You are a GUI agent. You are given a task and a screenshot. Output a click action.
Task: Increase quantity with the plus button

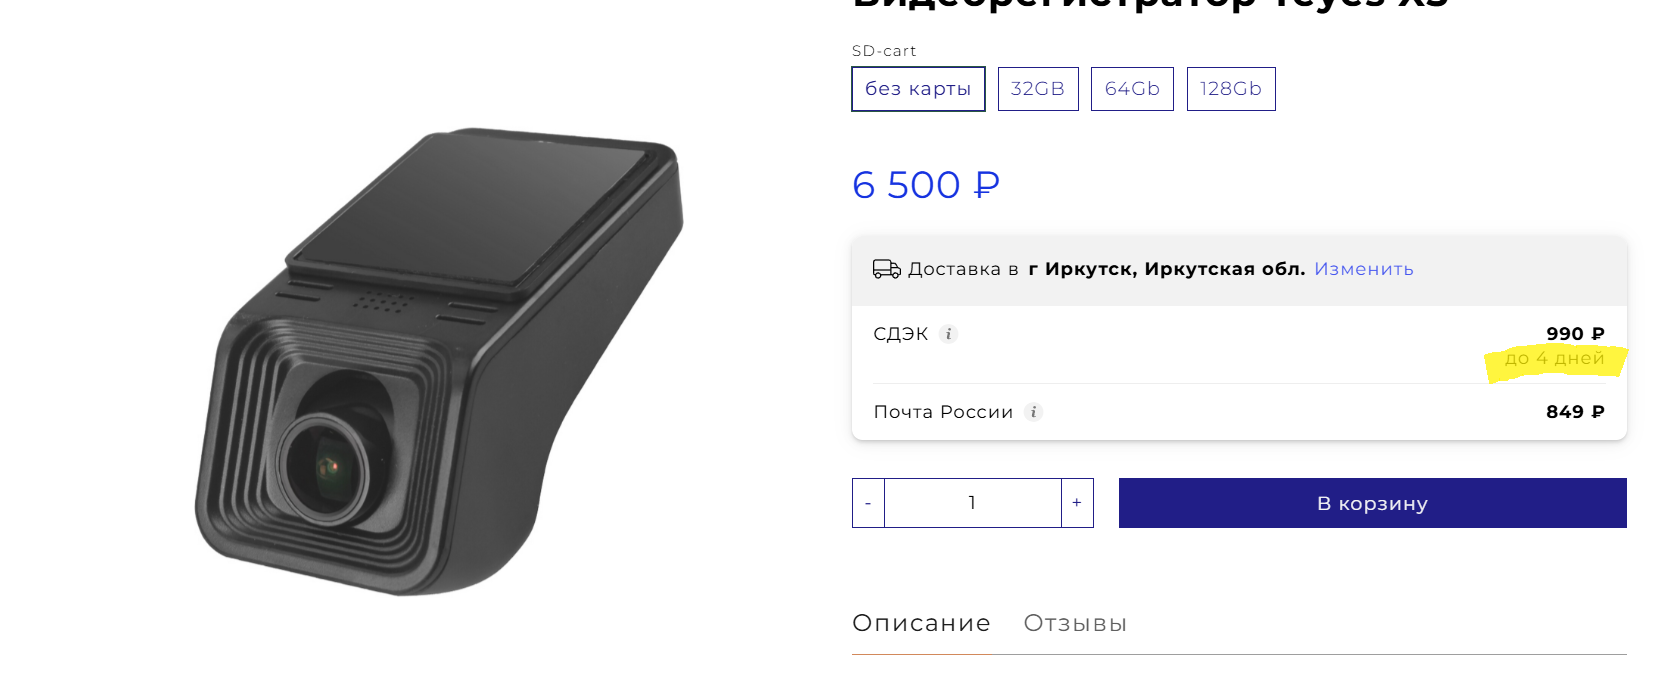coord(1077,503)
